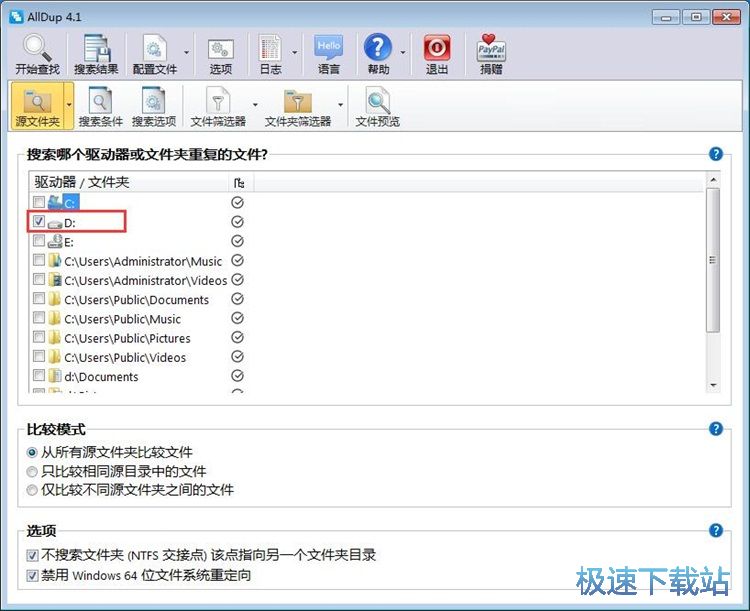
Task: Switch to the 搜索选项 tab
Action: 154,107
